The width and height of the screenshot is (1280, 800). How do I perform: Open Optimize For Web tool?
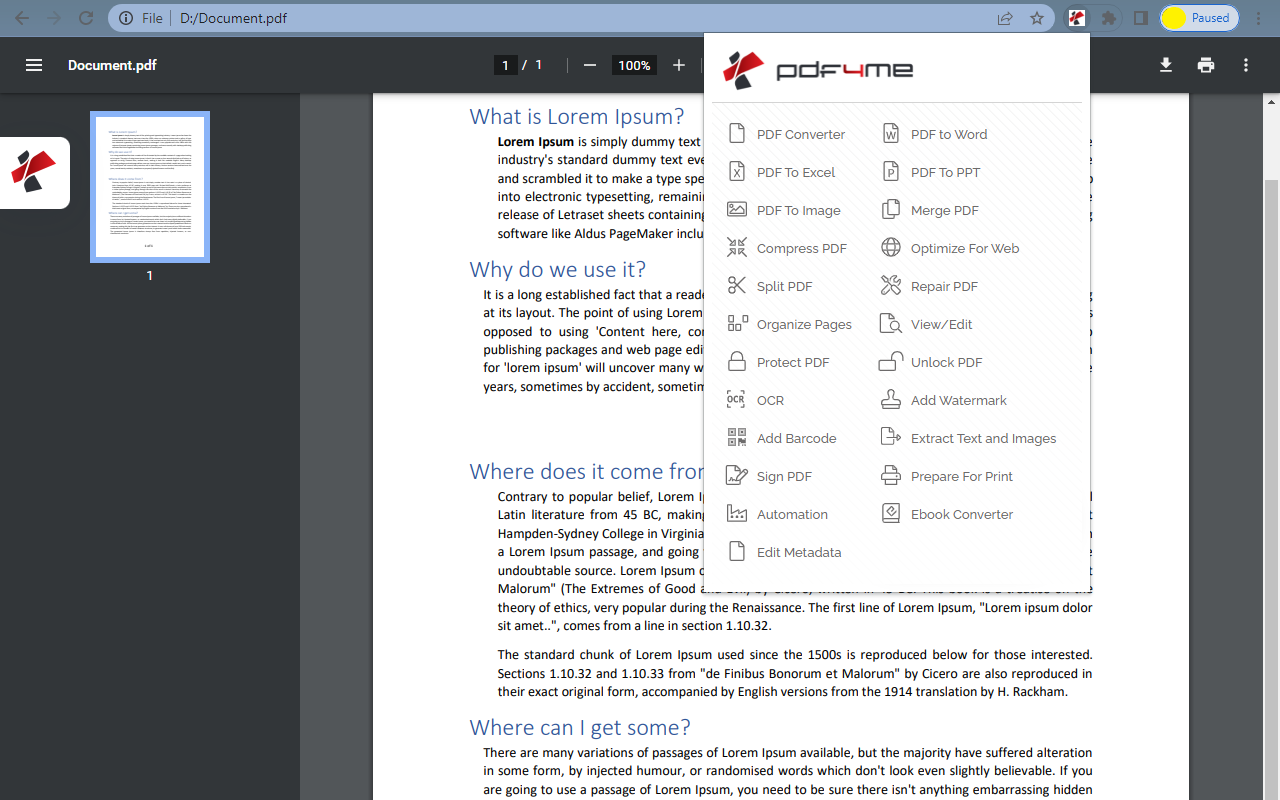click(x=950, y=248)
